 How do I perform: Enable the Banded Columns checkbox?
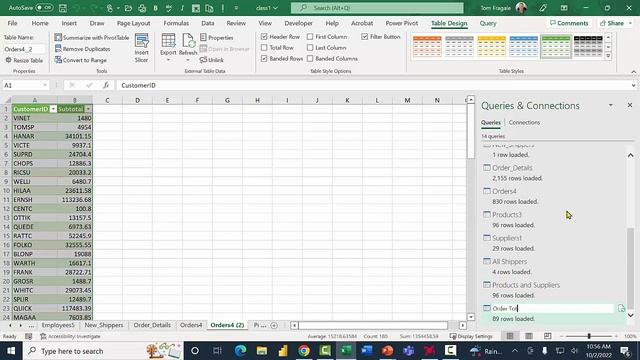click(310, 59)
